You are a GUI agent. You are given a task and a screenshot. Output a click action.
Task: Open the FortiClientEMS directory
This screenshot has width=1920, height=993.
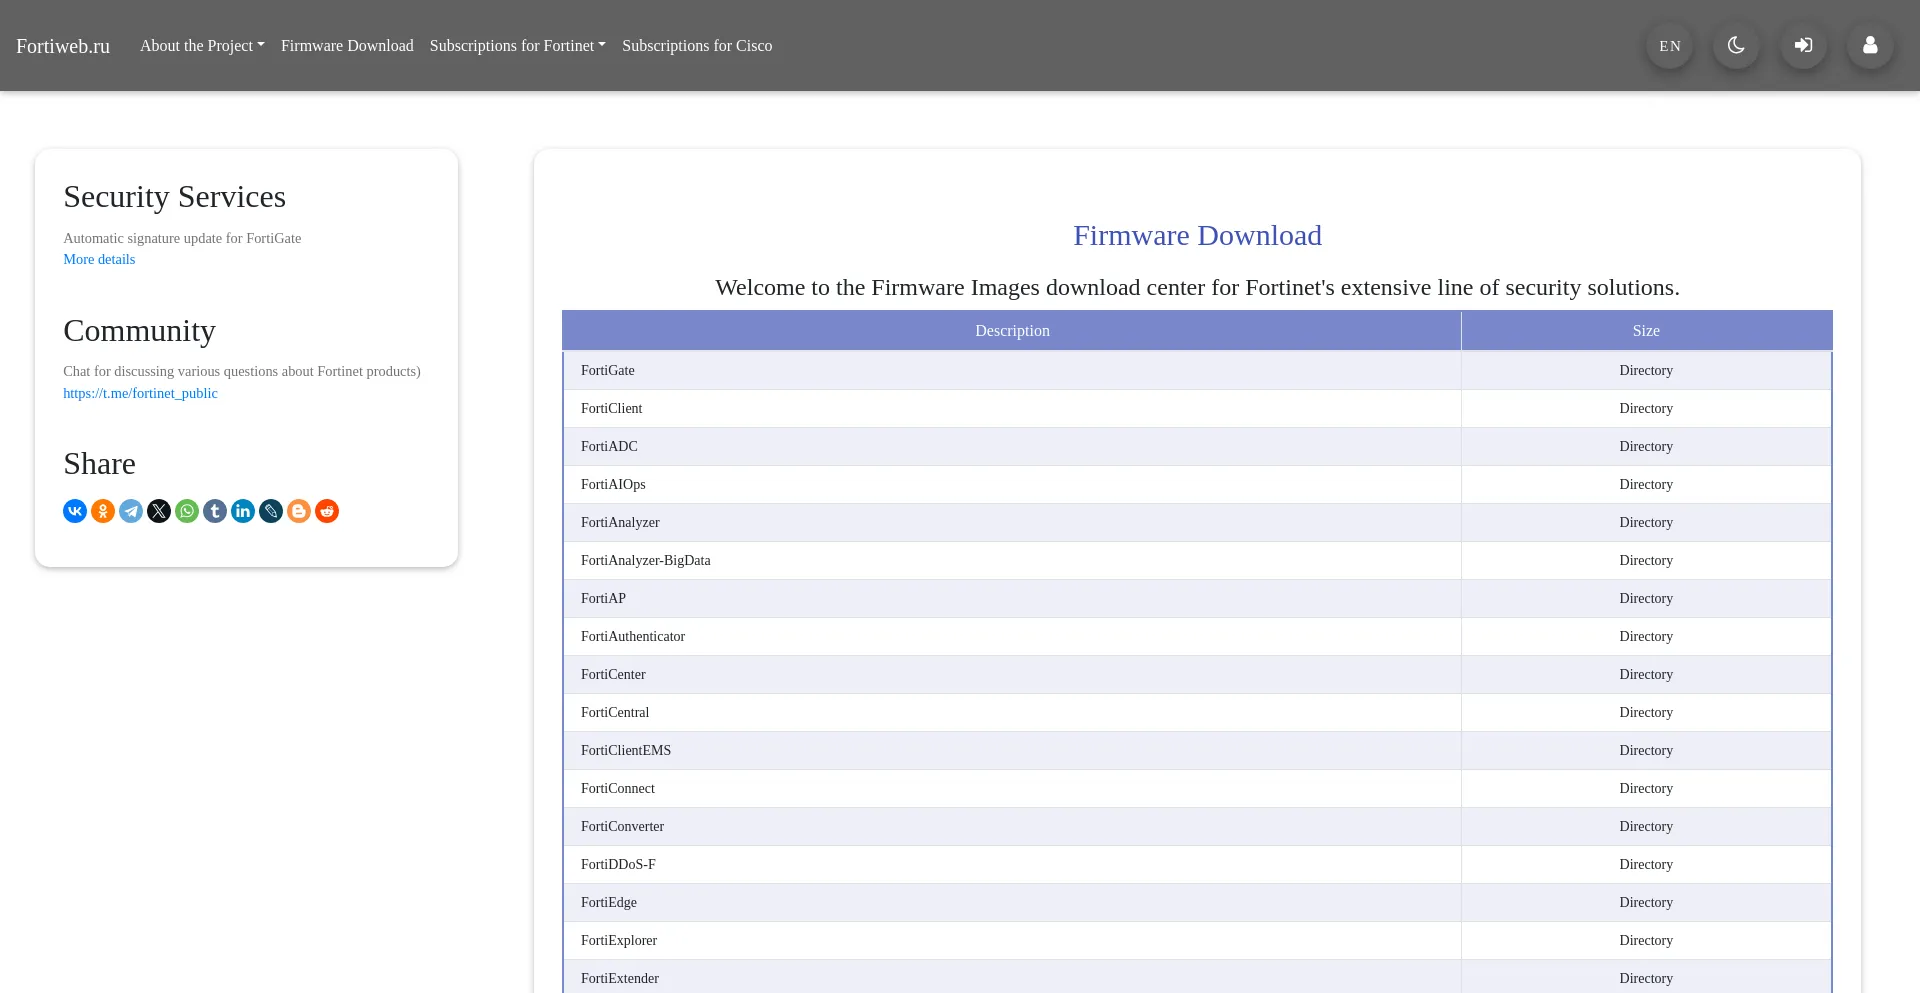(626, 750)
